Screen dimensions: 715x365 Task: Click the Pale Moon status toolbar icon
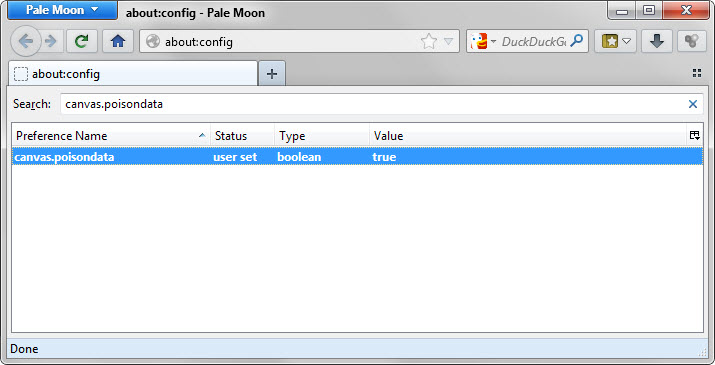coord(692,42)
